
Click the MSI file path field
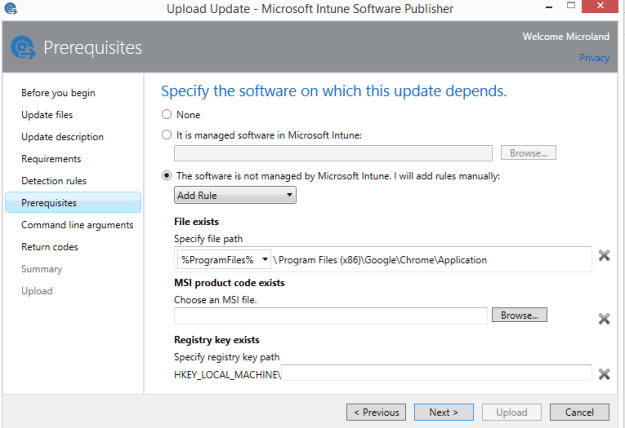(x=330, y=316)
